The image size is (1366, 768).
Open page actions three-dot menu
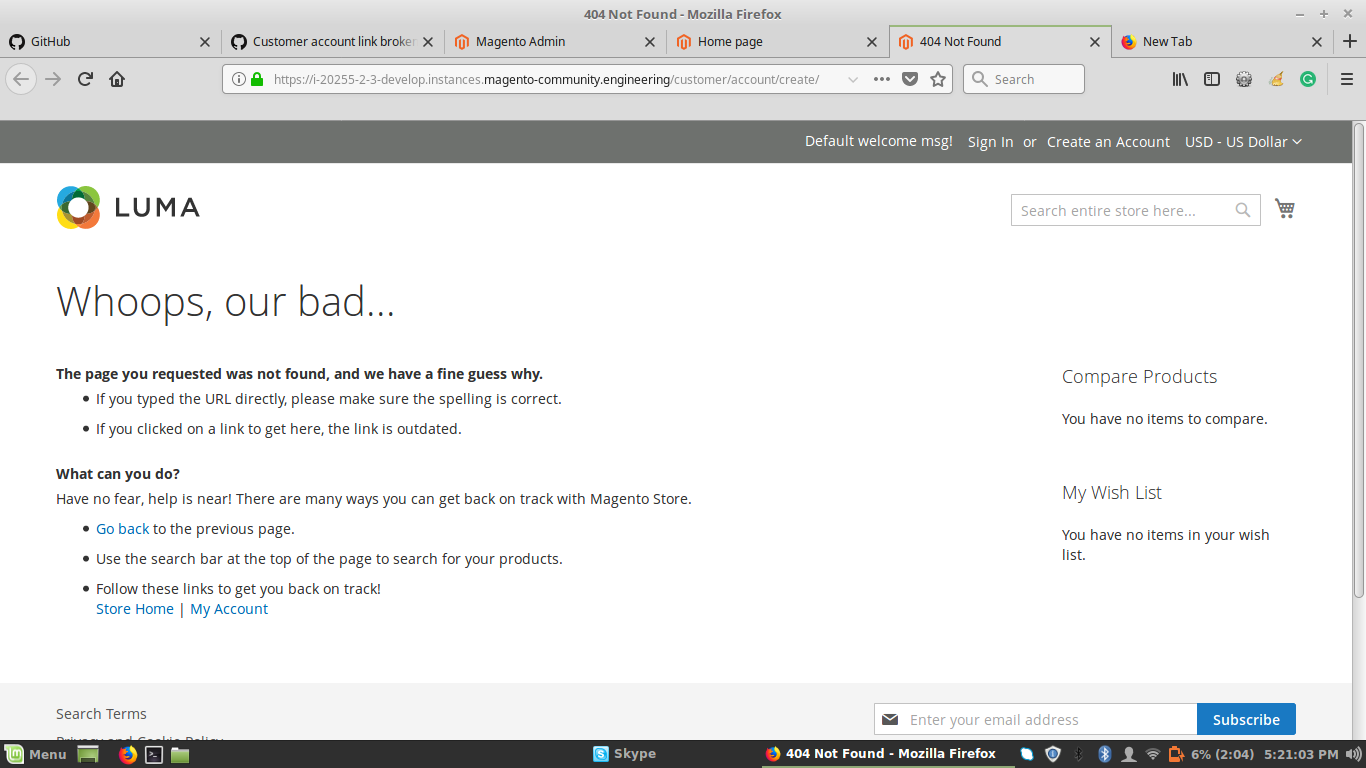click(x=881, y=79)
